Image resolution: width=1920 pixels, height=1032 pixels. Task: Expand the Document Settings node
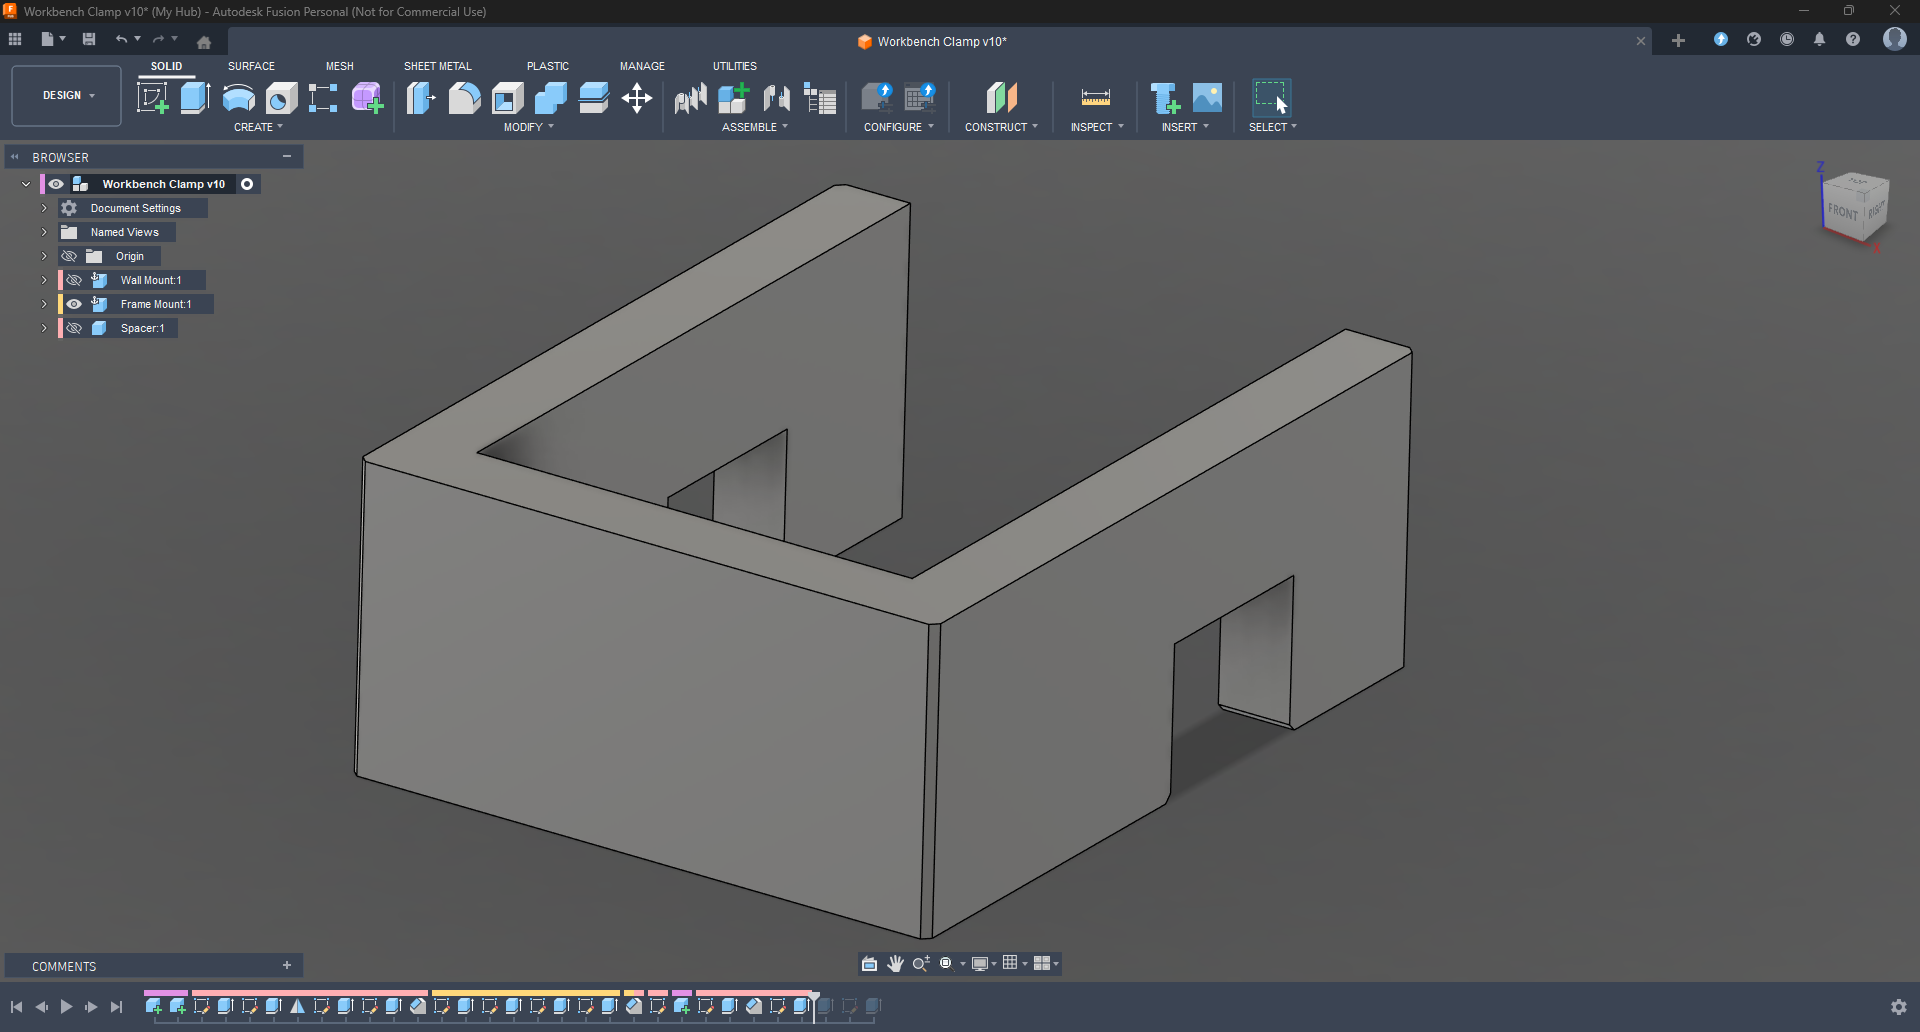click(x=44, y=208)
